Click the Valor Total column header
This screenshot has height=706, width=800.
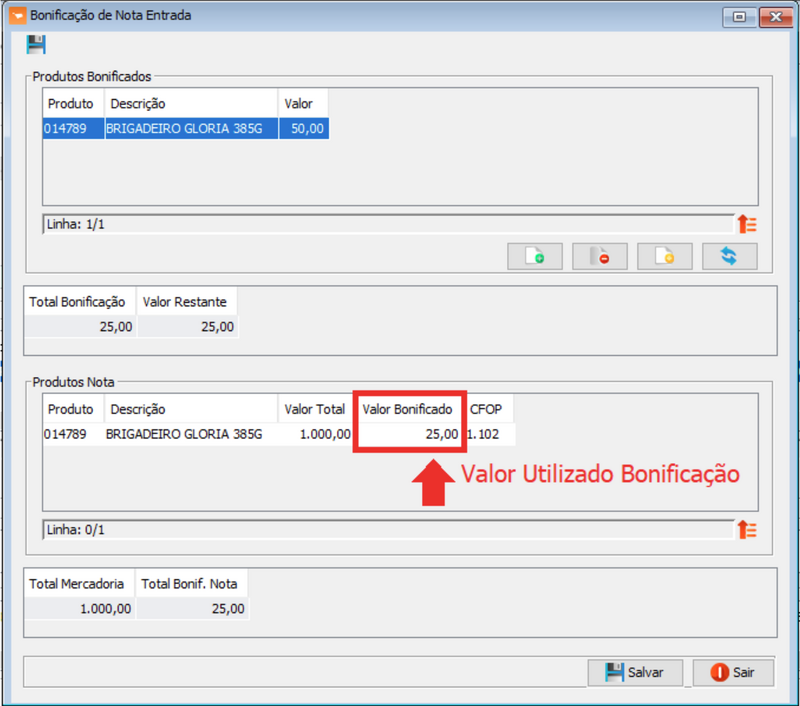(x=315, y=409)
